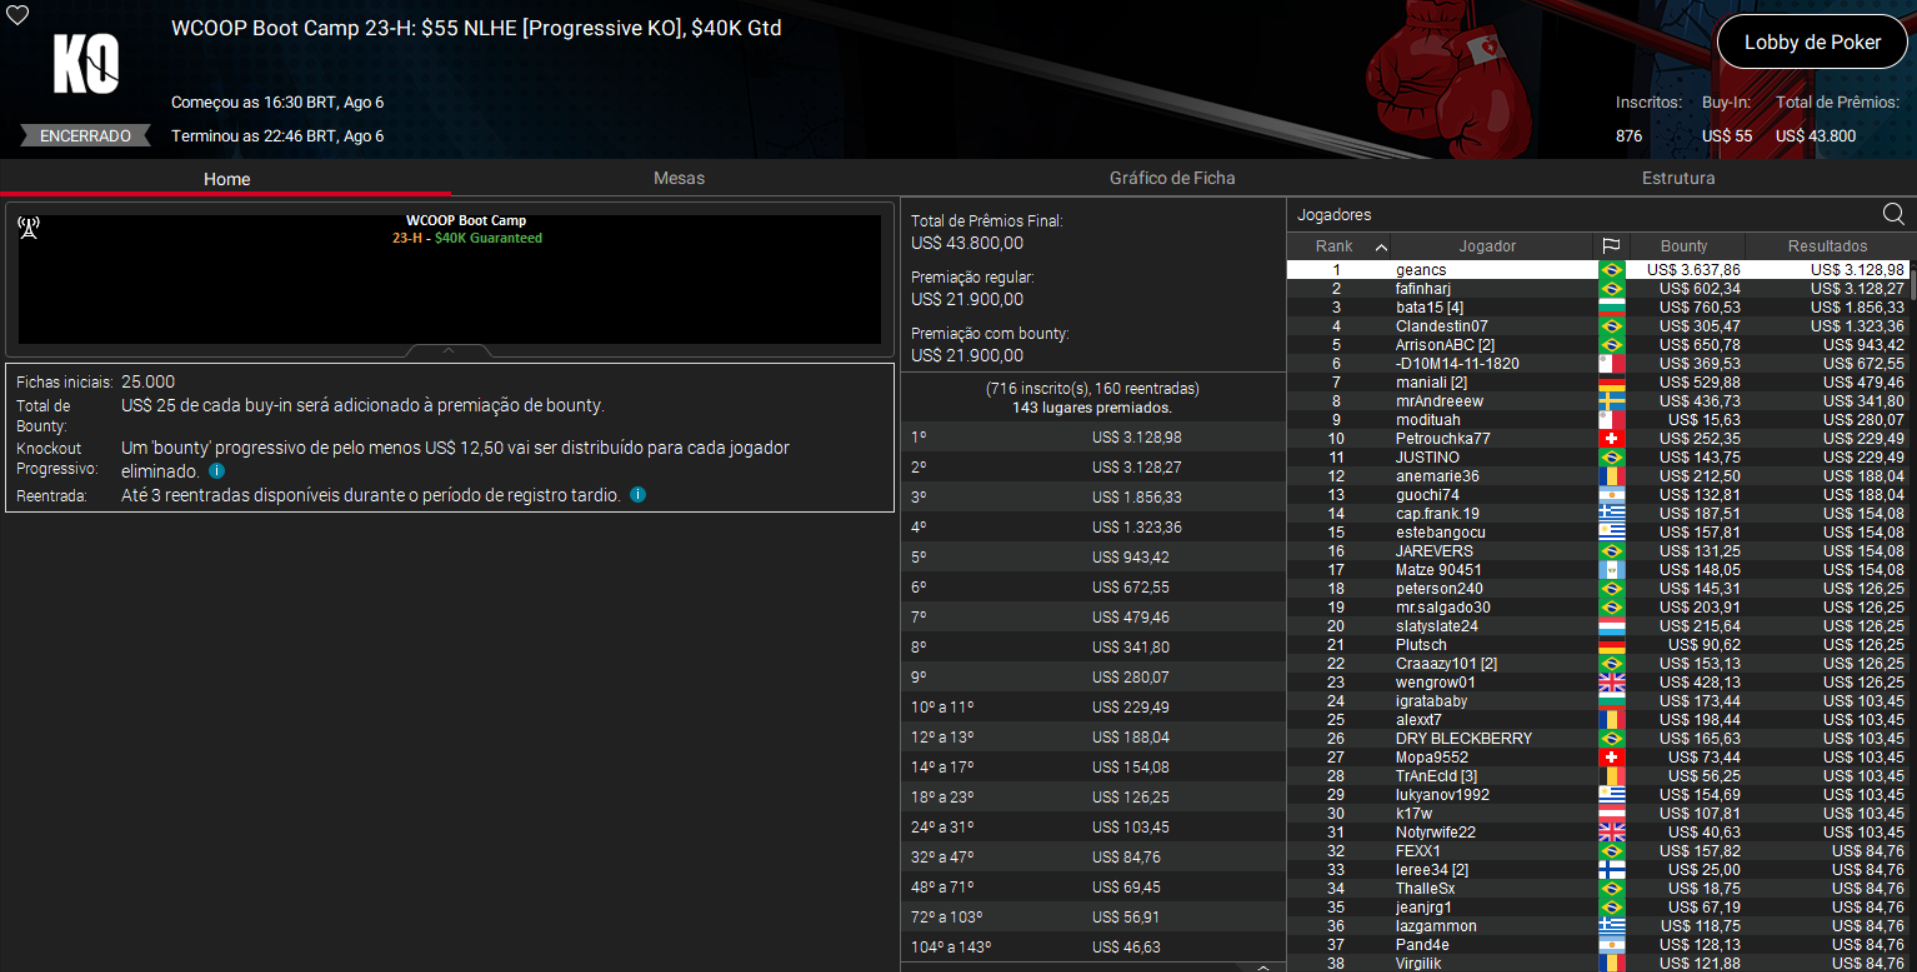Click the Rank column header
Viewport: 1917px width, 972px height.
[1334, 246]
